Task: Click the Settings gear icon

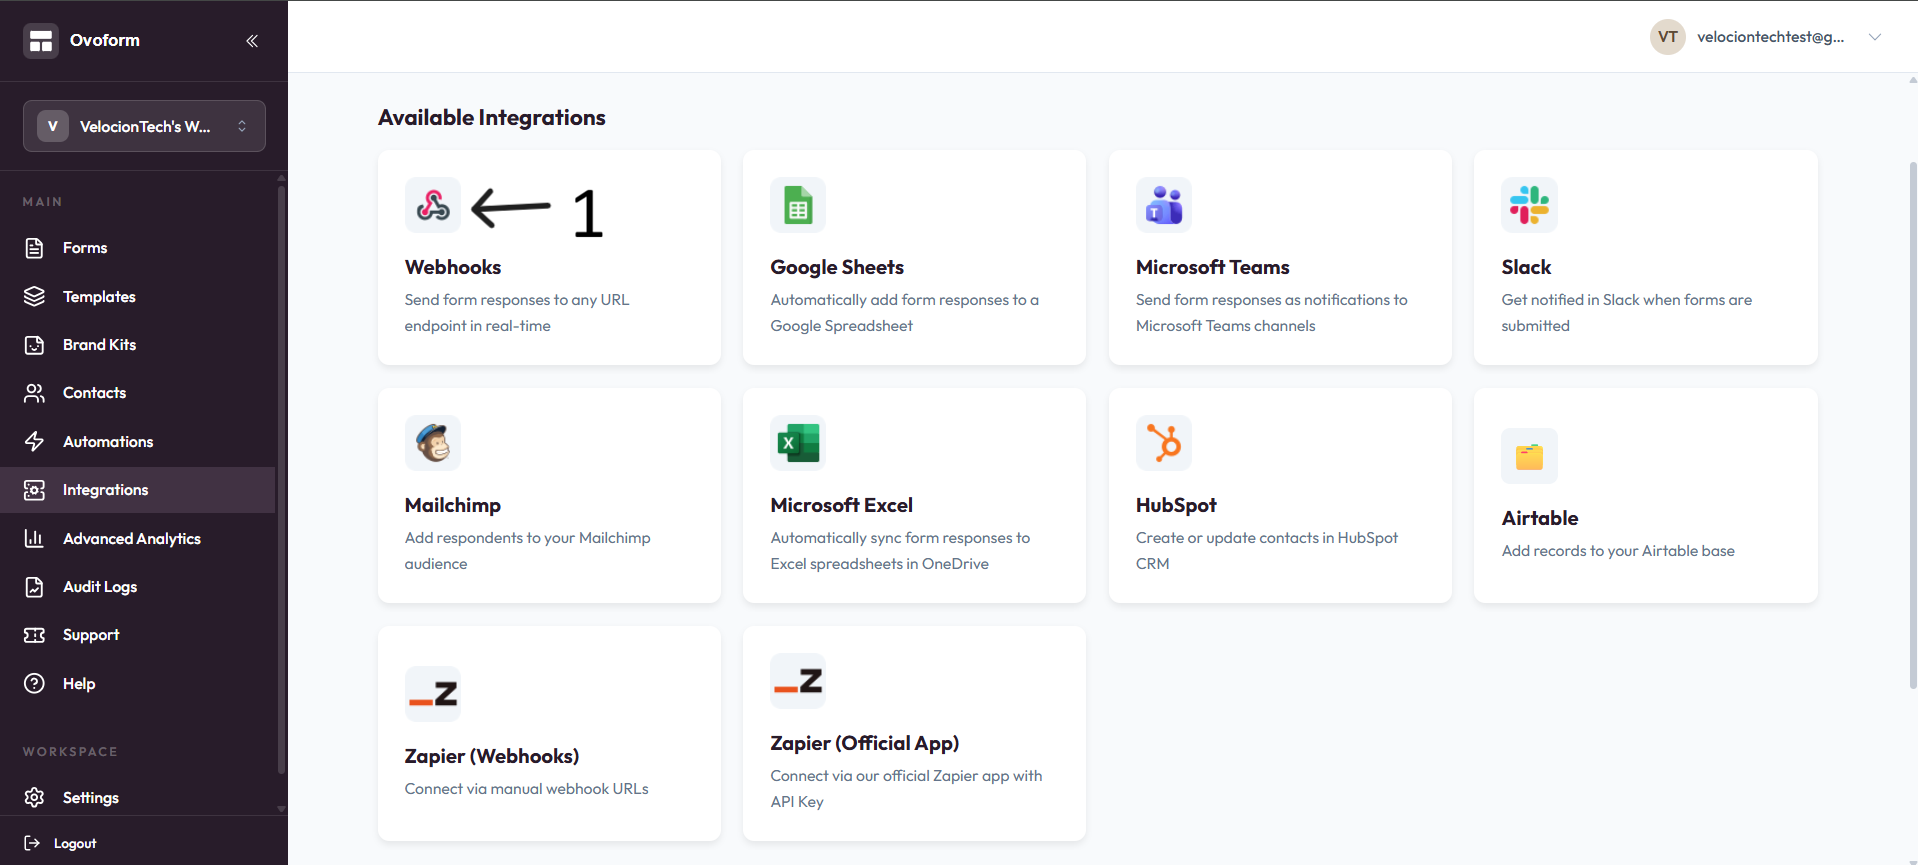Action: (34, 798)
